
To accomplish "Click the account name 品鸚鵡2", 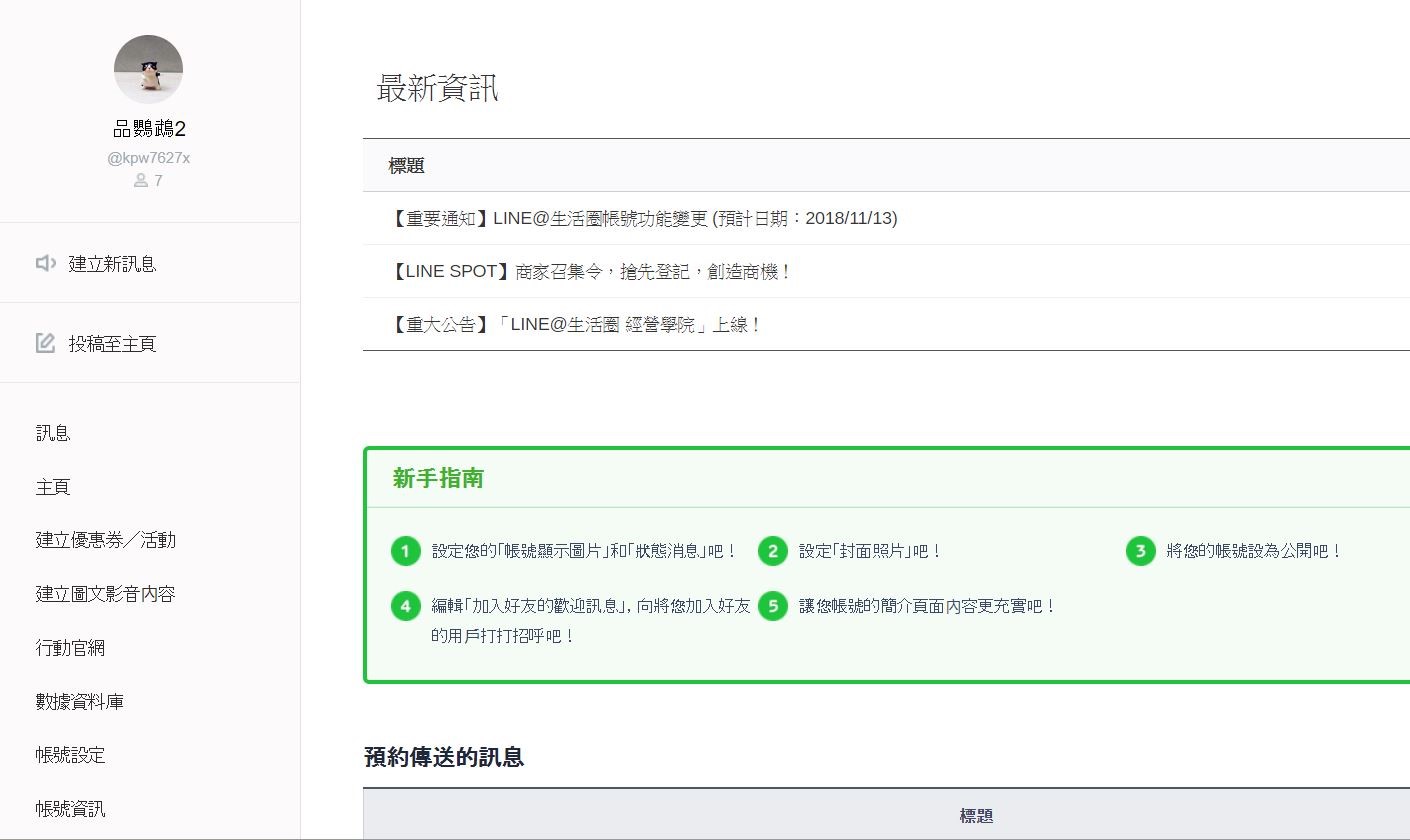I will click(x=149, y=129).
